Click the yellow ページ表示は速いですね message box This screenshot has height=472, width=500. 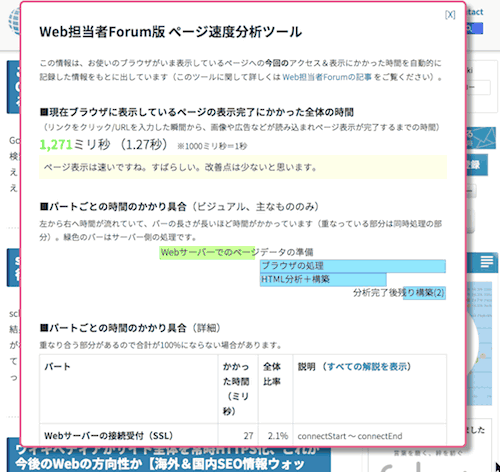tap(243, 167)
